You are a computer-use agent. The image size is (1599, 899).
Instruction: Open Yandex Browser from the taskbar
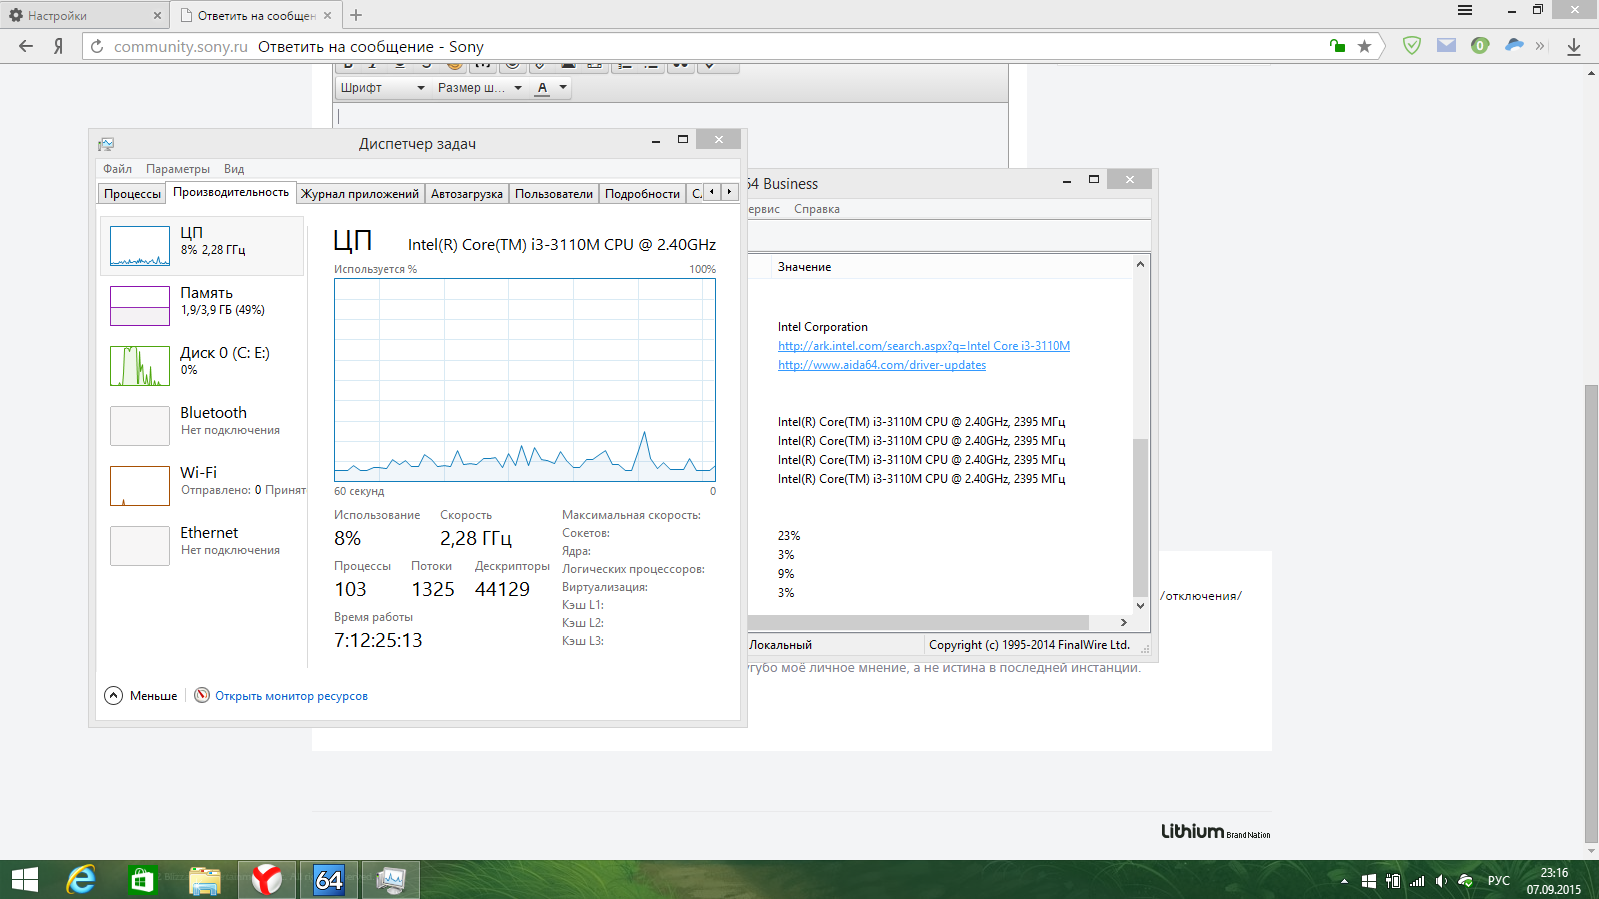(x=267, y=880)
